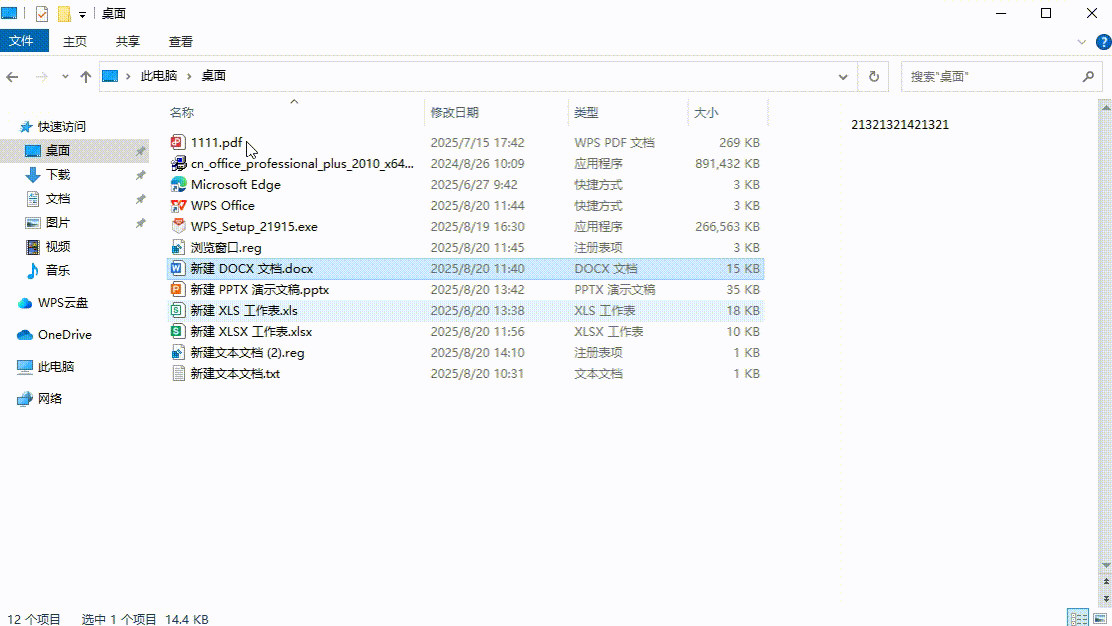Viewport: 1112px width, 626px height.
Task: Click the new folder icon in title bar
Action: [x=64, y=13]
